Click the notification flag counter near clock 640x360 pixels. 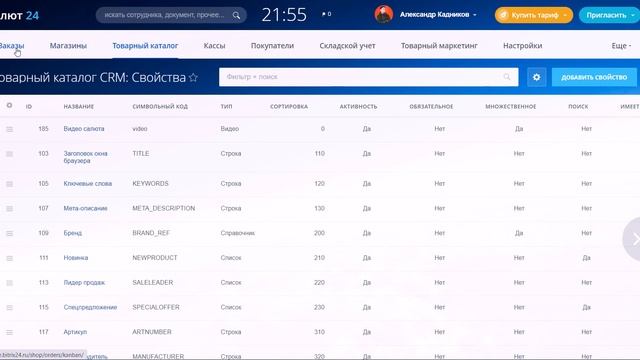[x=327, y=14]
